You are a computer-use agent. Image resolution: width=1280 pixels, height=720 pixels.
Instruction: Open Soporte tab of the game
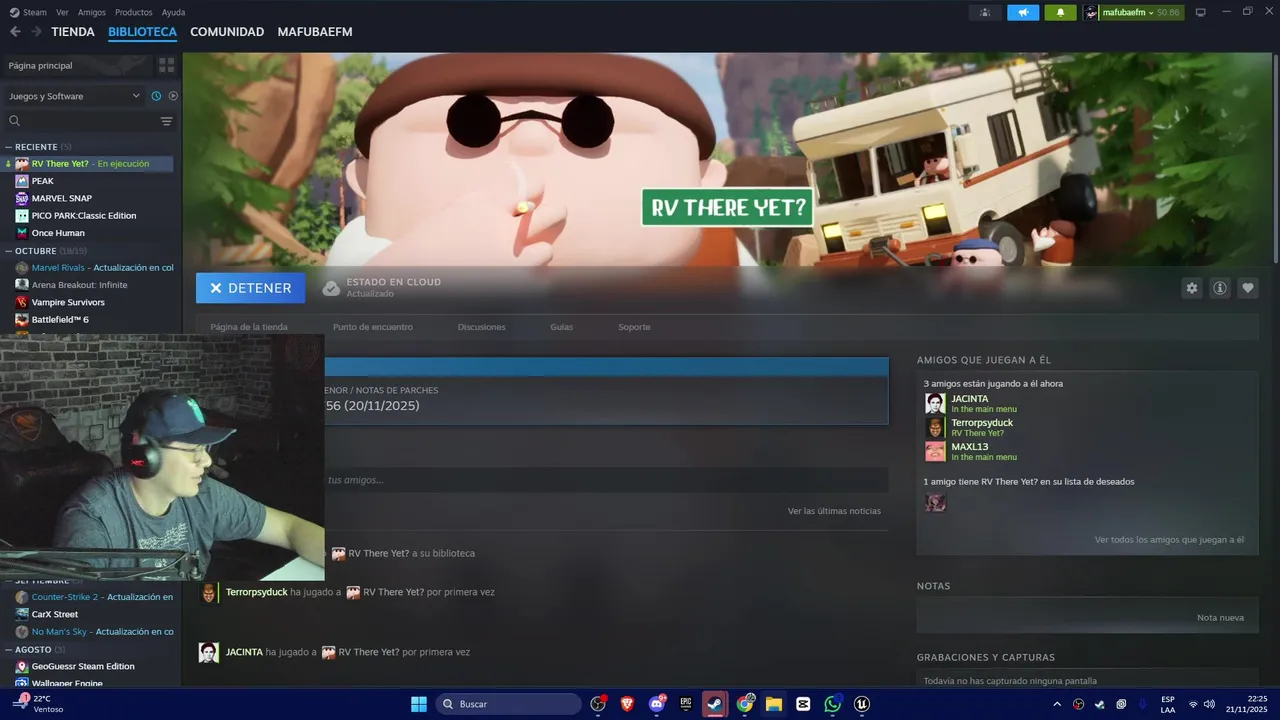tap(634, 327)
